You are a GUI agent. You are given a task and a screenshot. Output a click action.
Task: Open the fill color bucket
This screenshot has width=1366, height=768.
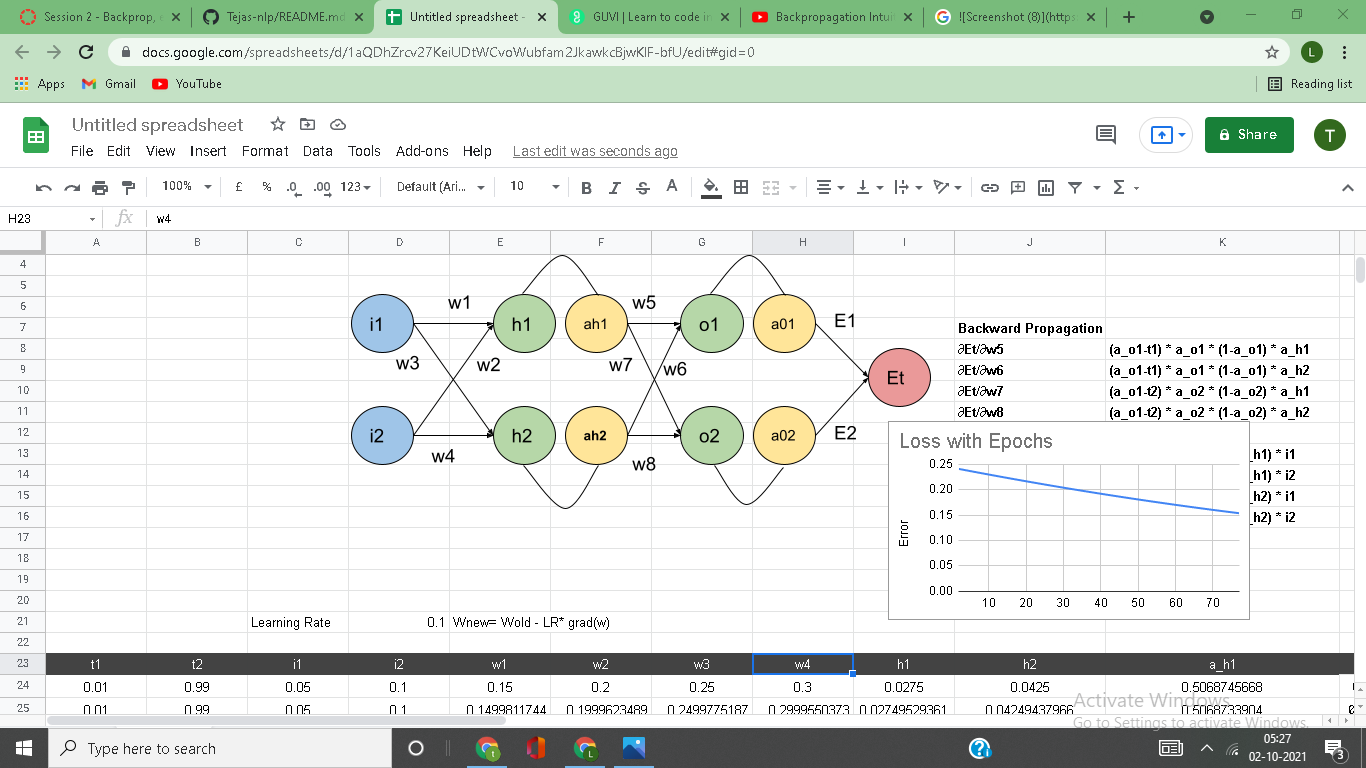tap(711, 187)
